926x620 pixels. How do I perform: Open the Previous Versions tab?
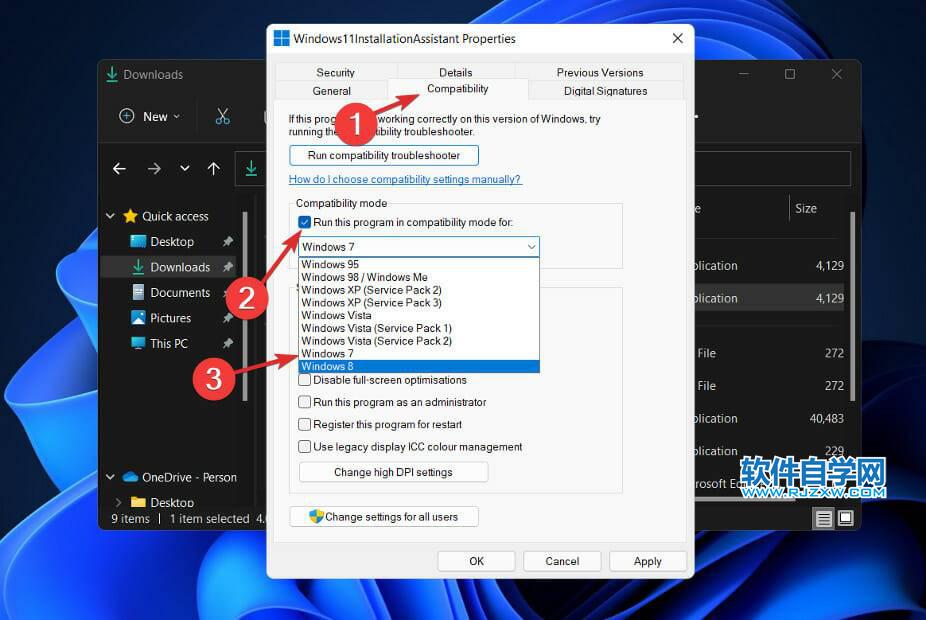click(599, 73)
